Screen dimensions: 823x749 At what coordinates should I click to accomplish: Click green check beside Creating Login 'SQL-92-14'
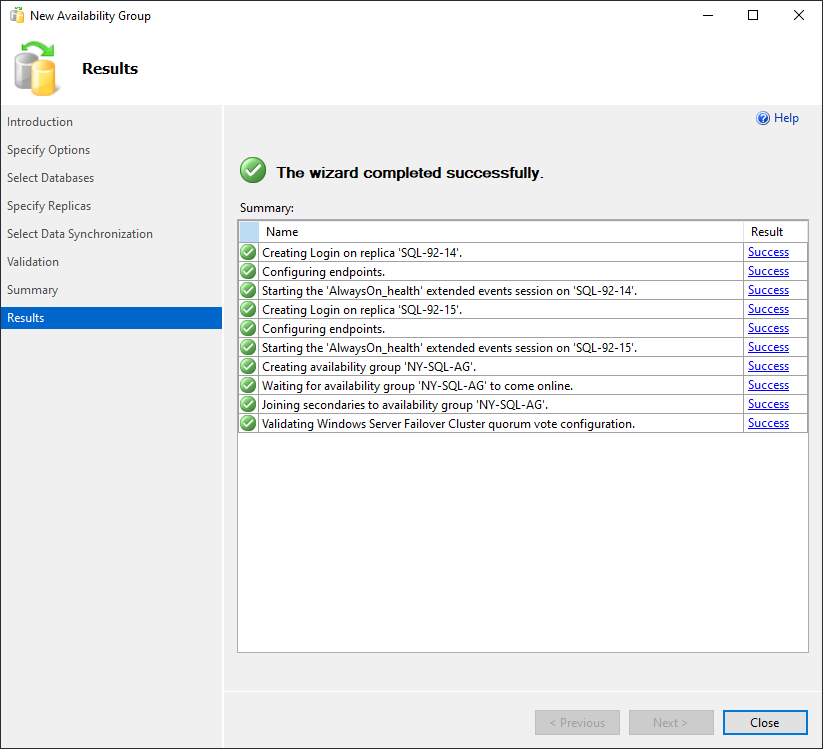point(248,252)
